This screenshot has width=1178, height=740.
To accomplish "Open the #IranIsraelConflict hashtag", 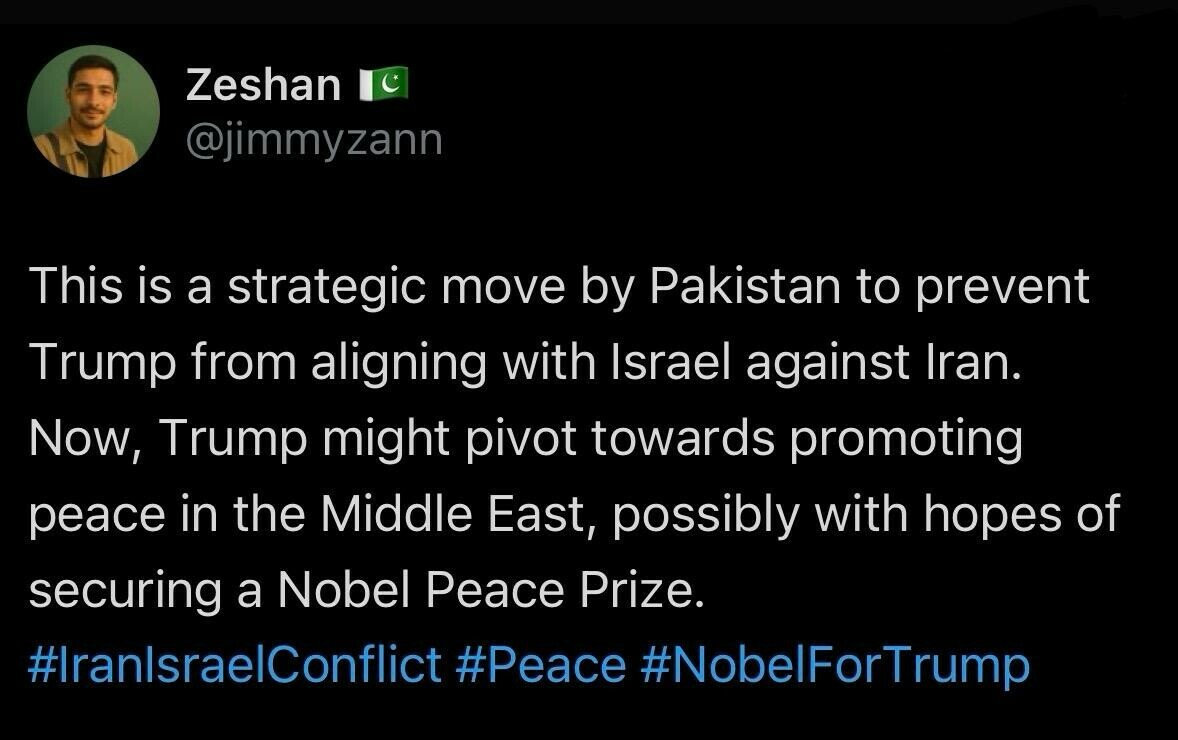I will tap(234, 664).
